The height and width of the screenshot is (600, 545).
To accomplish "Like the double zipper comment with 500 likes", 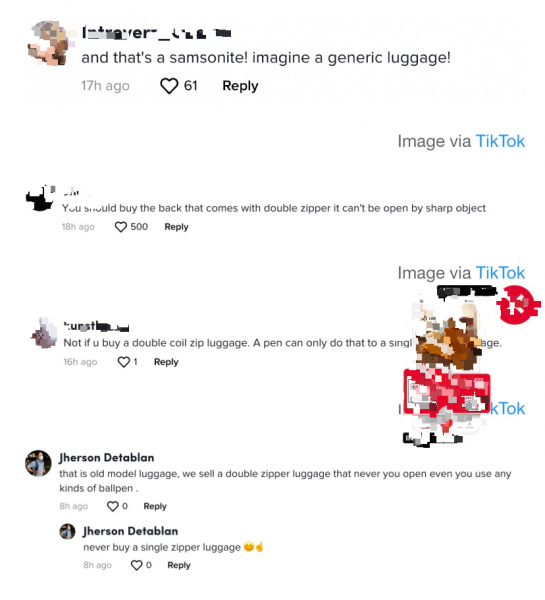I will click(x=121, y=227).
